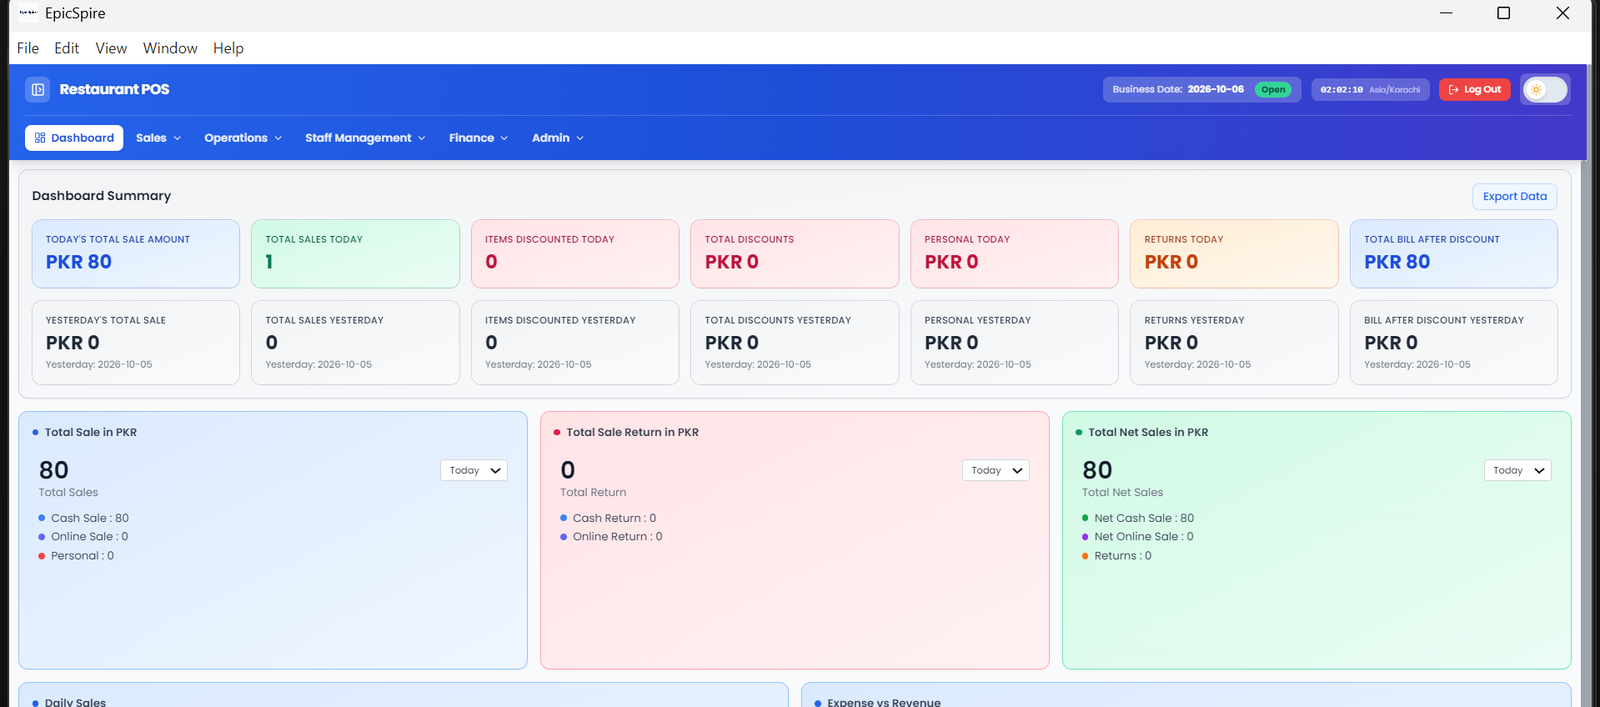The width and height of the screenshot is (1600, 707).
Task: Click the Total Discounts Yesterday card
Action: coord(795,342)
